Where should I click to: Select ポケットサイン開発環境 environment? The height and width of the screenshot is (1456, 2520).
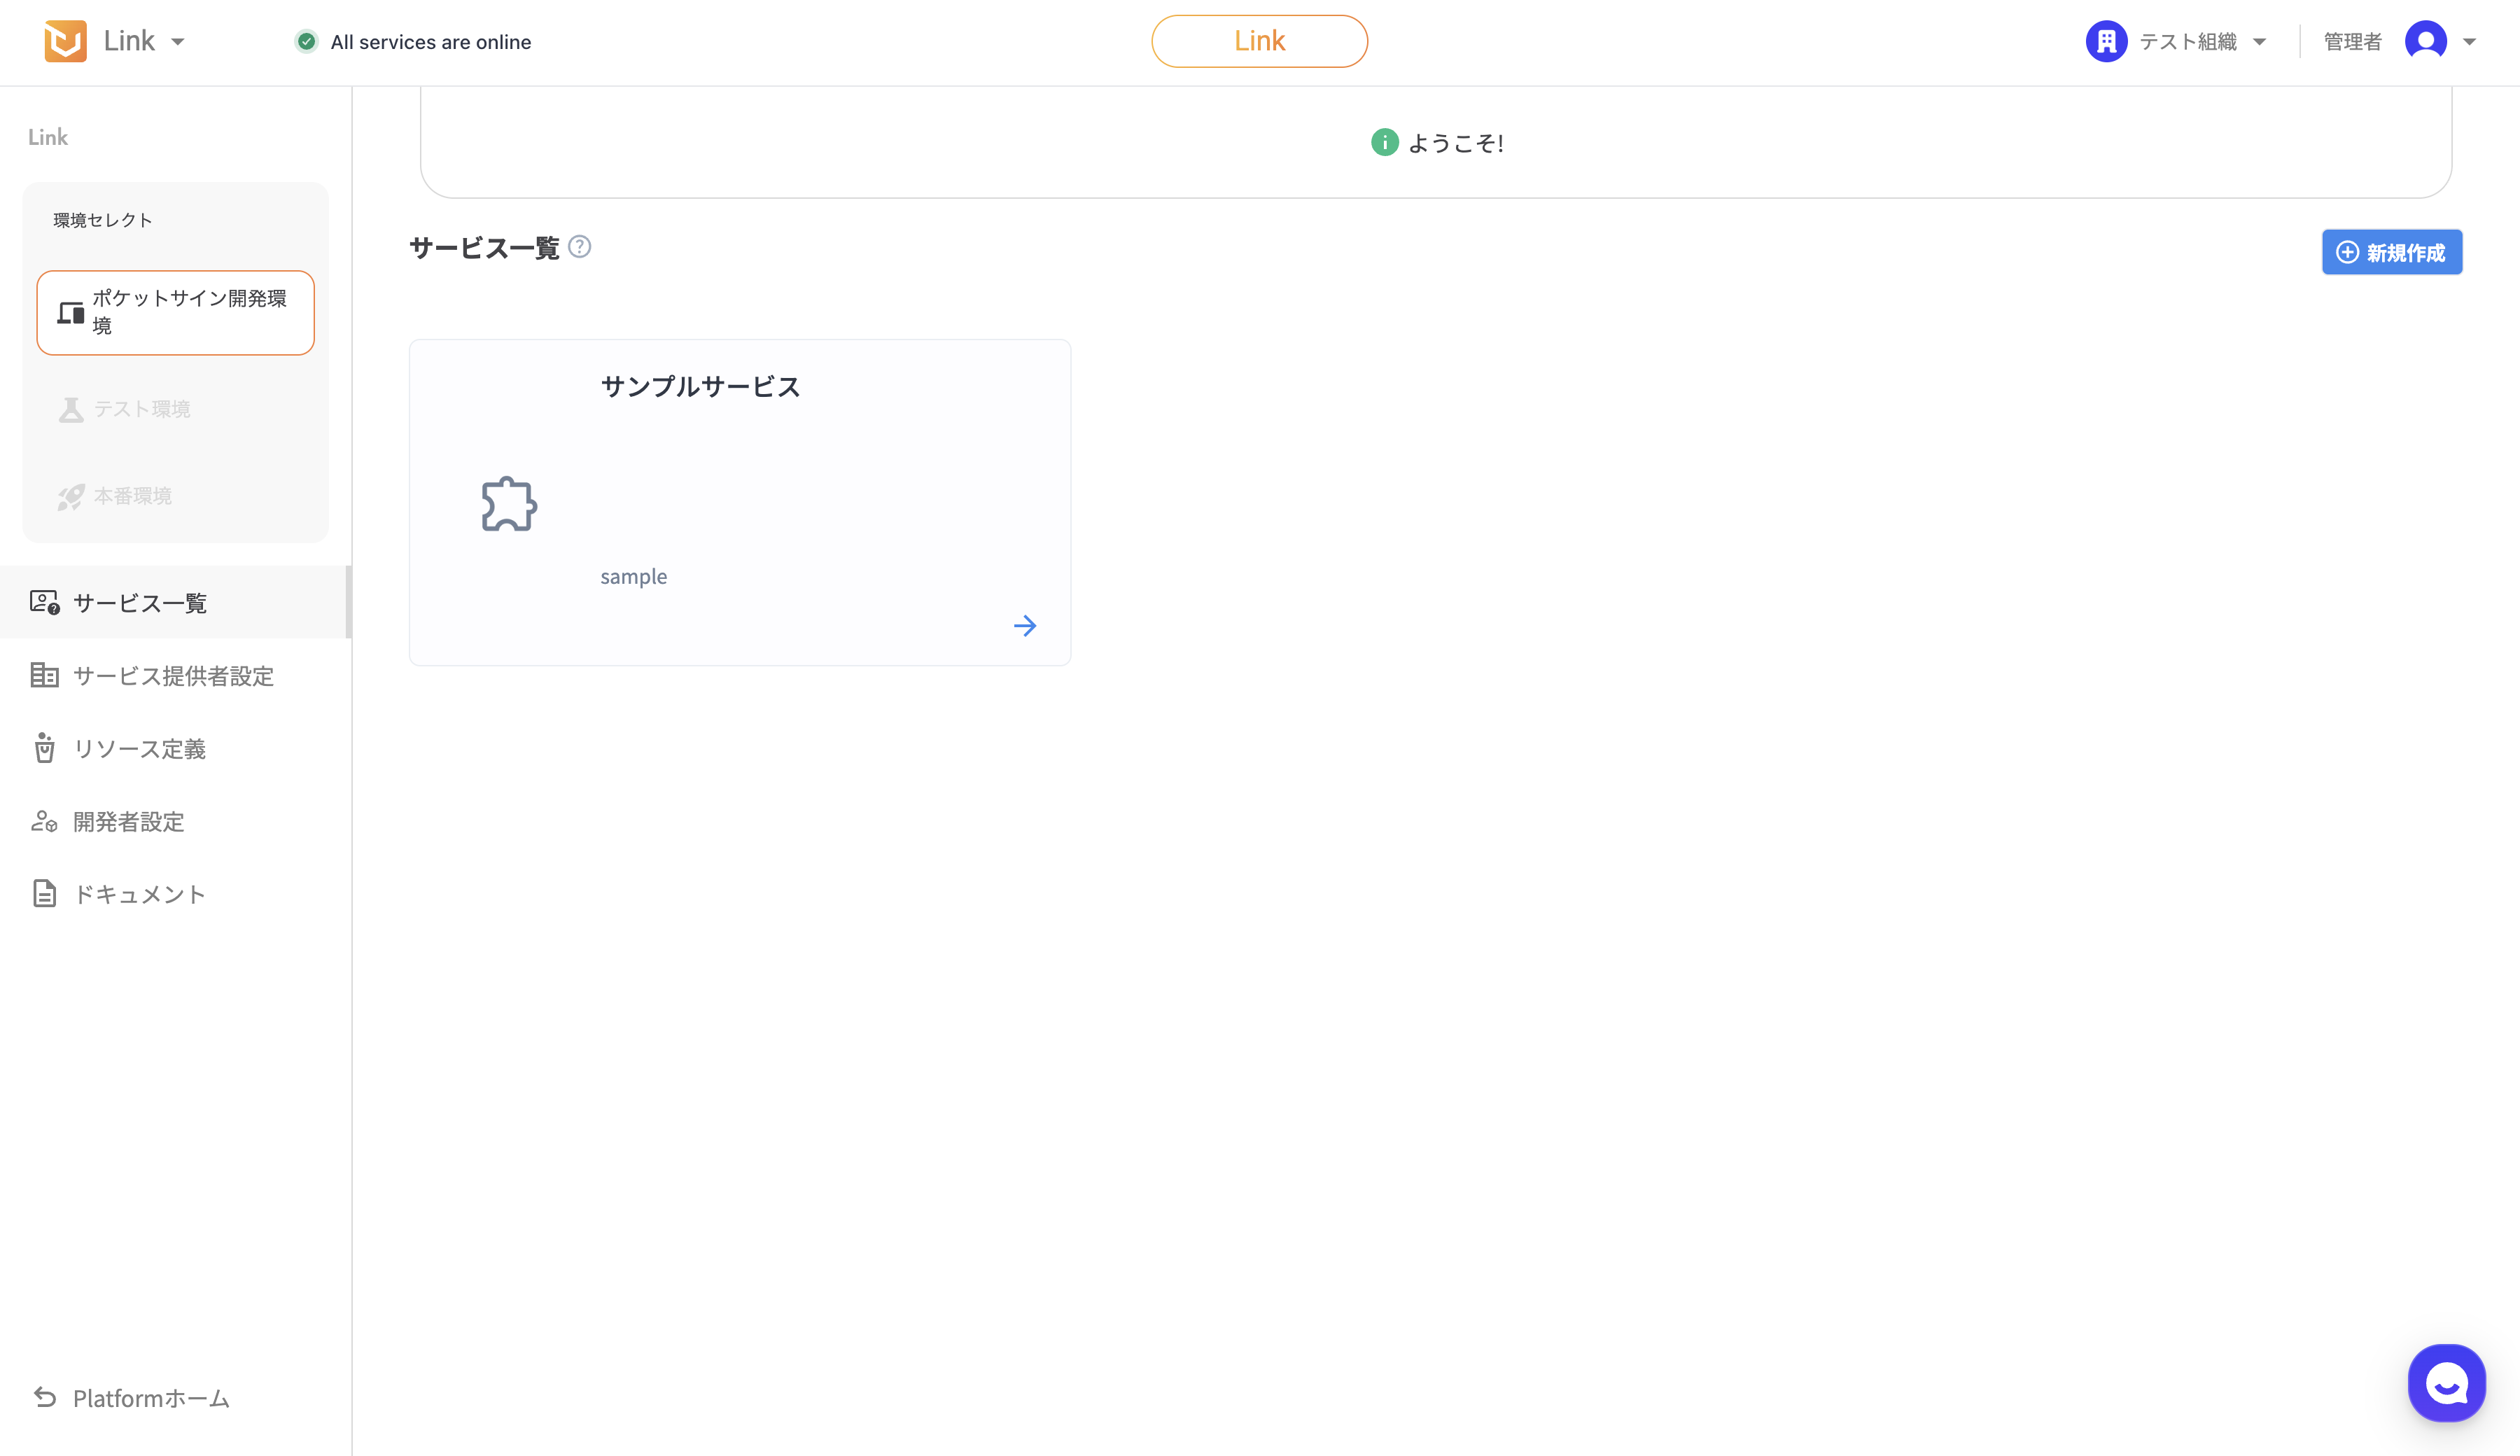(x=175, y=312)
